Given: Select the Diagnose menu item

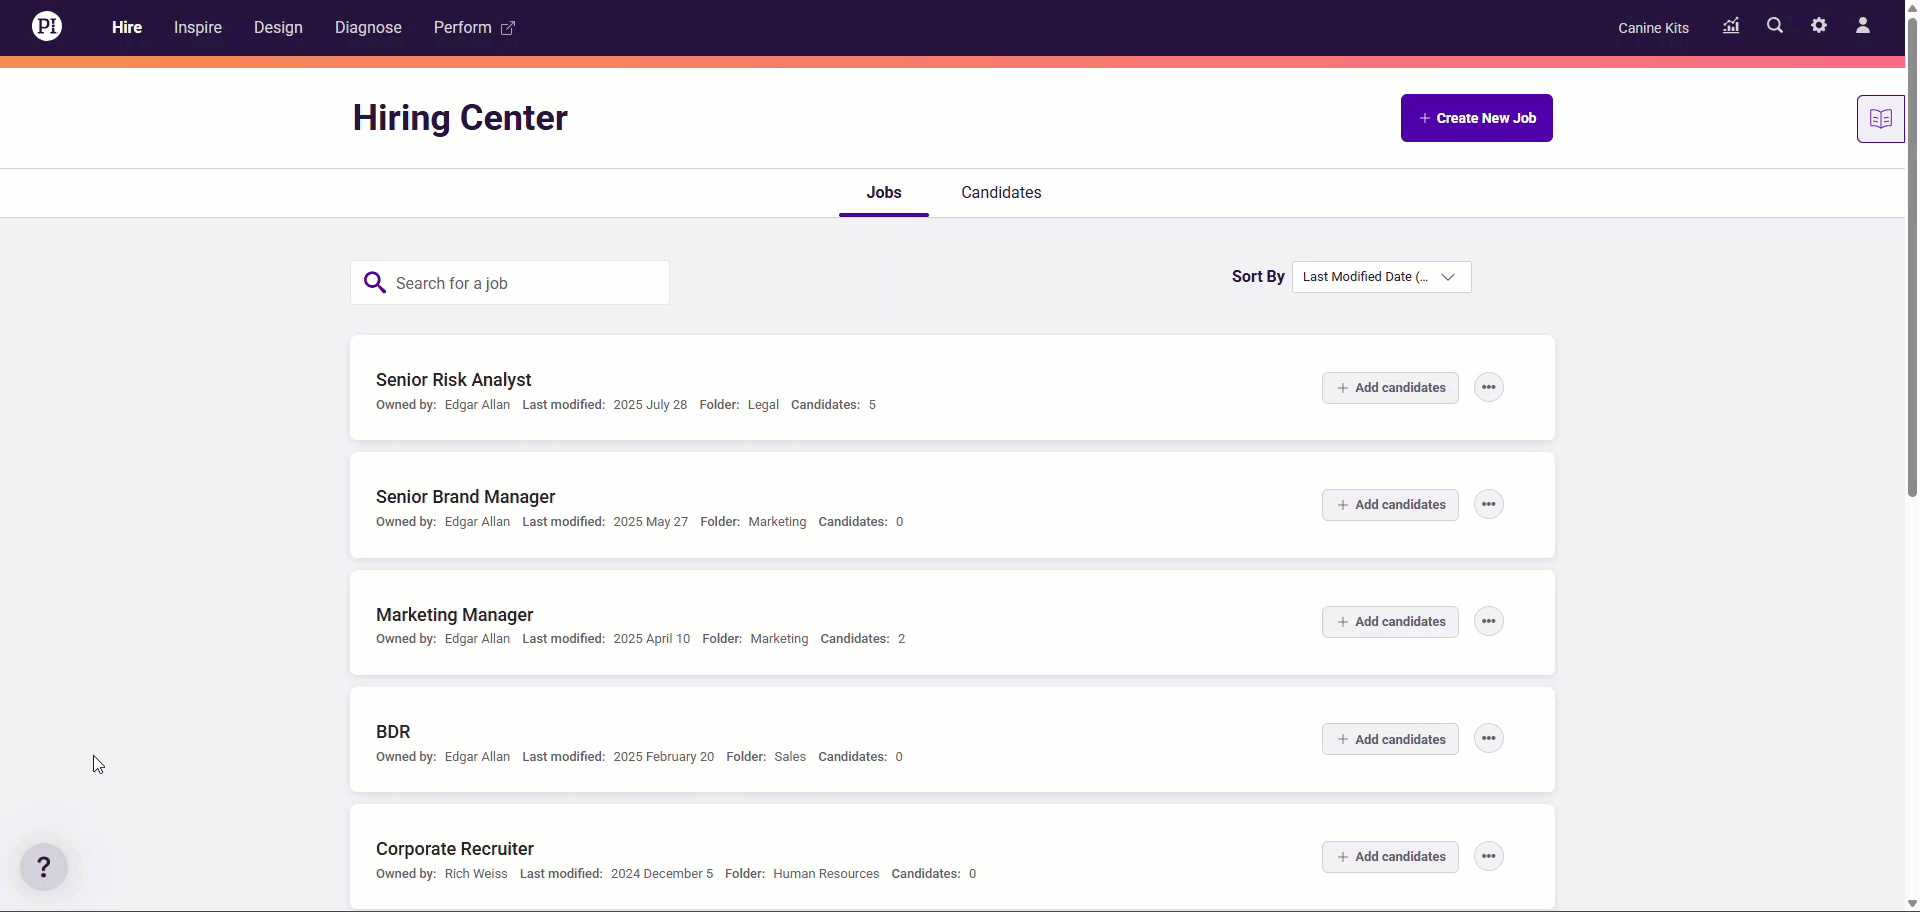Looking at the screenshot, I should click(368, 28).
